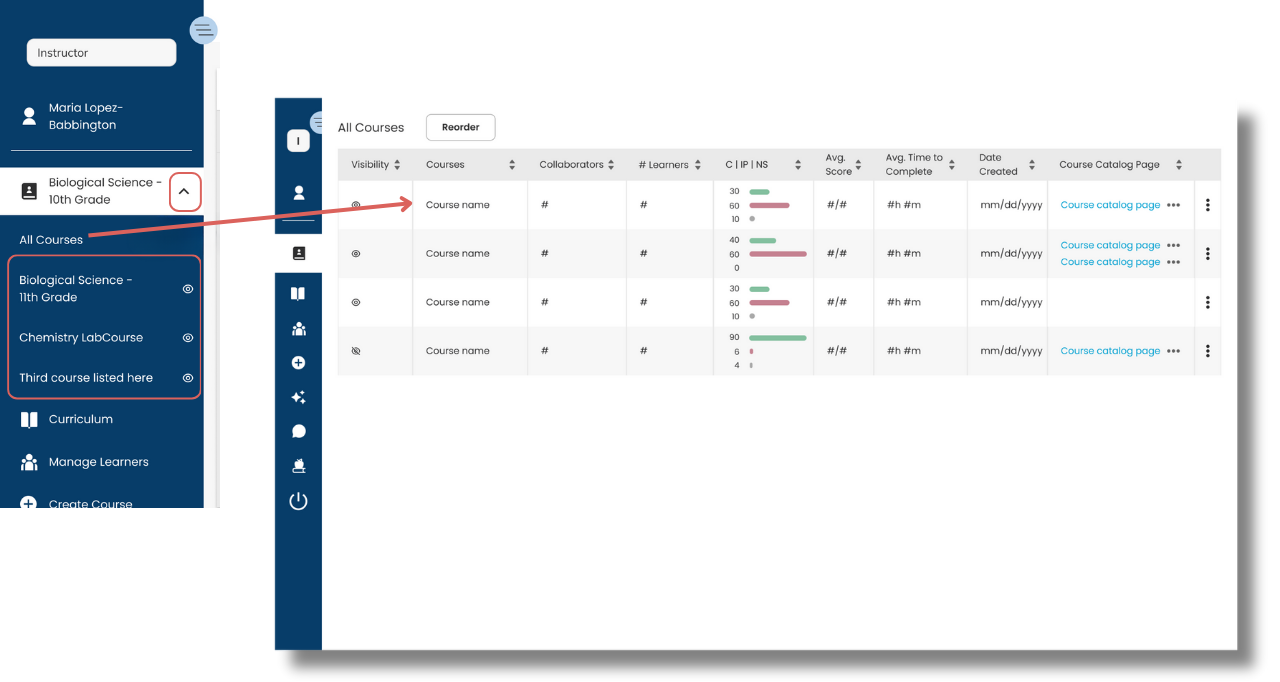
Task: Click the Create Course menu label
Action: [x=91, y=503]
